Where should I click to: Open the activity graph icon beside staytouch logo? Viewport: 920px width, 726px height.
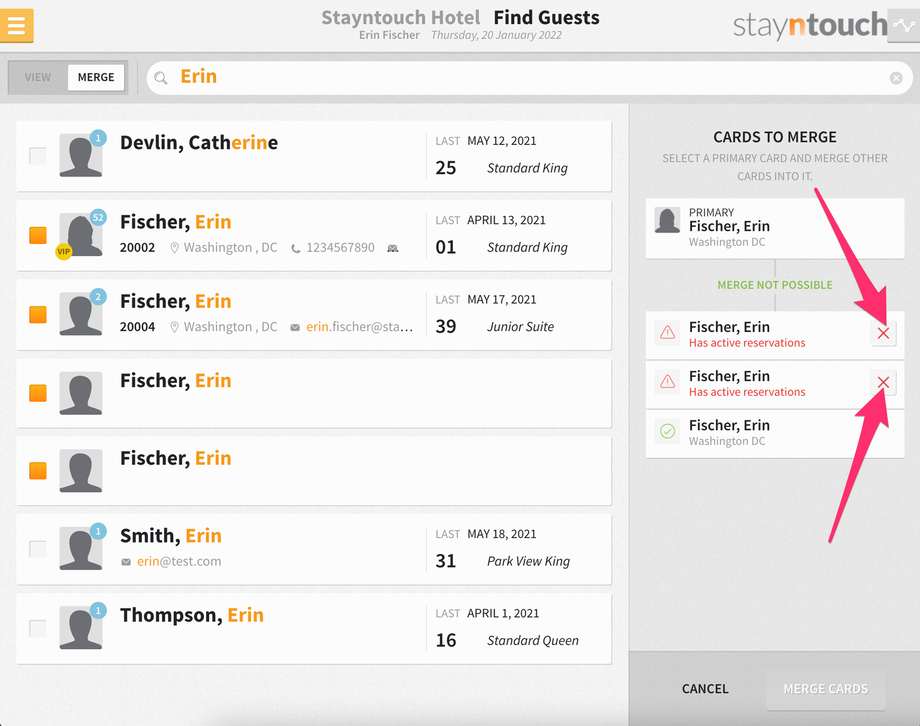pyautogui.click(x=904, y=26)
